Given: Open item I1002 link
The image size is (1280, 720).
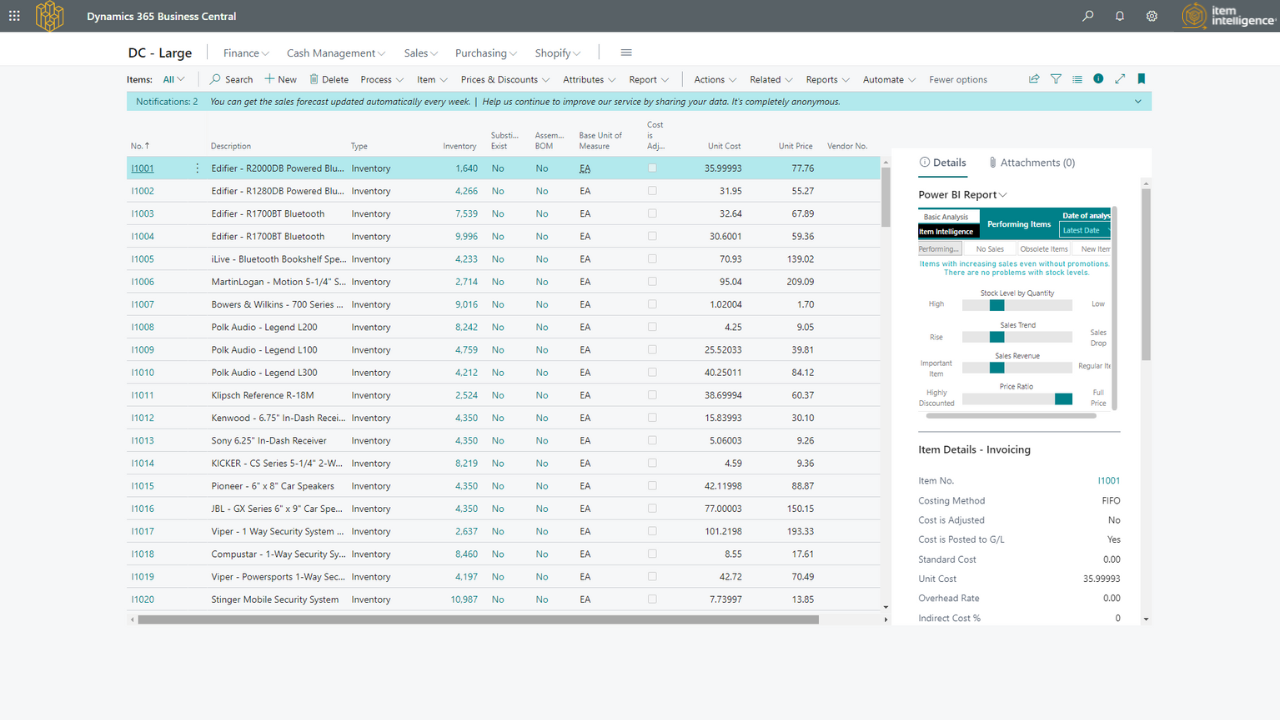Looking at the screenshot, I should (142, 191).
